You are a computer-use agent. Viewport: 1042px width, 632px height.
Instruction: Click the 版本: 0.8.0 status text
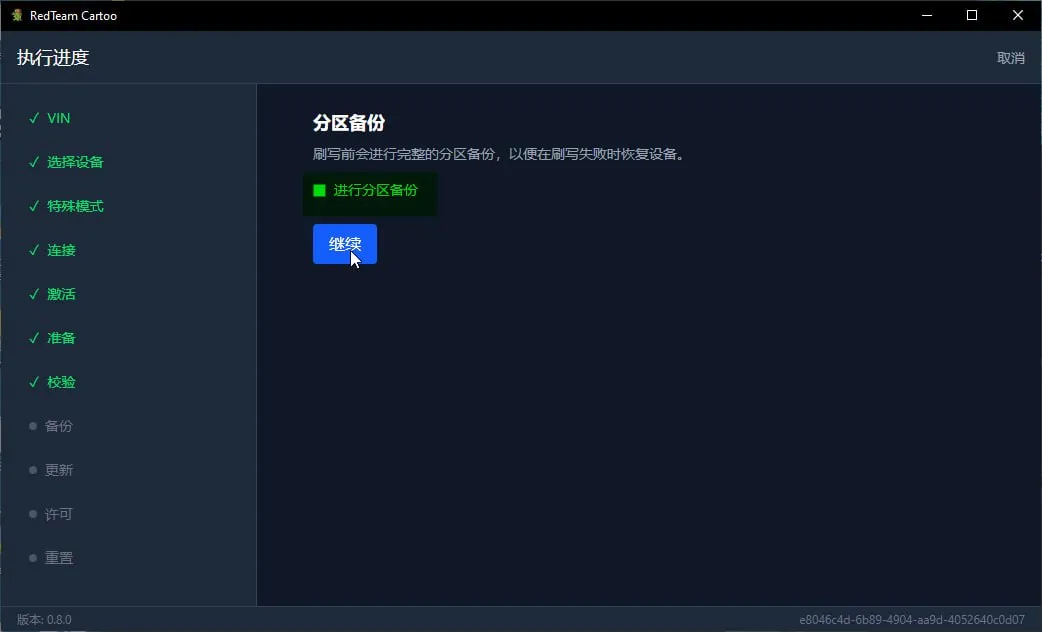click(x=44, y=619)
